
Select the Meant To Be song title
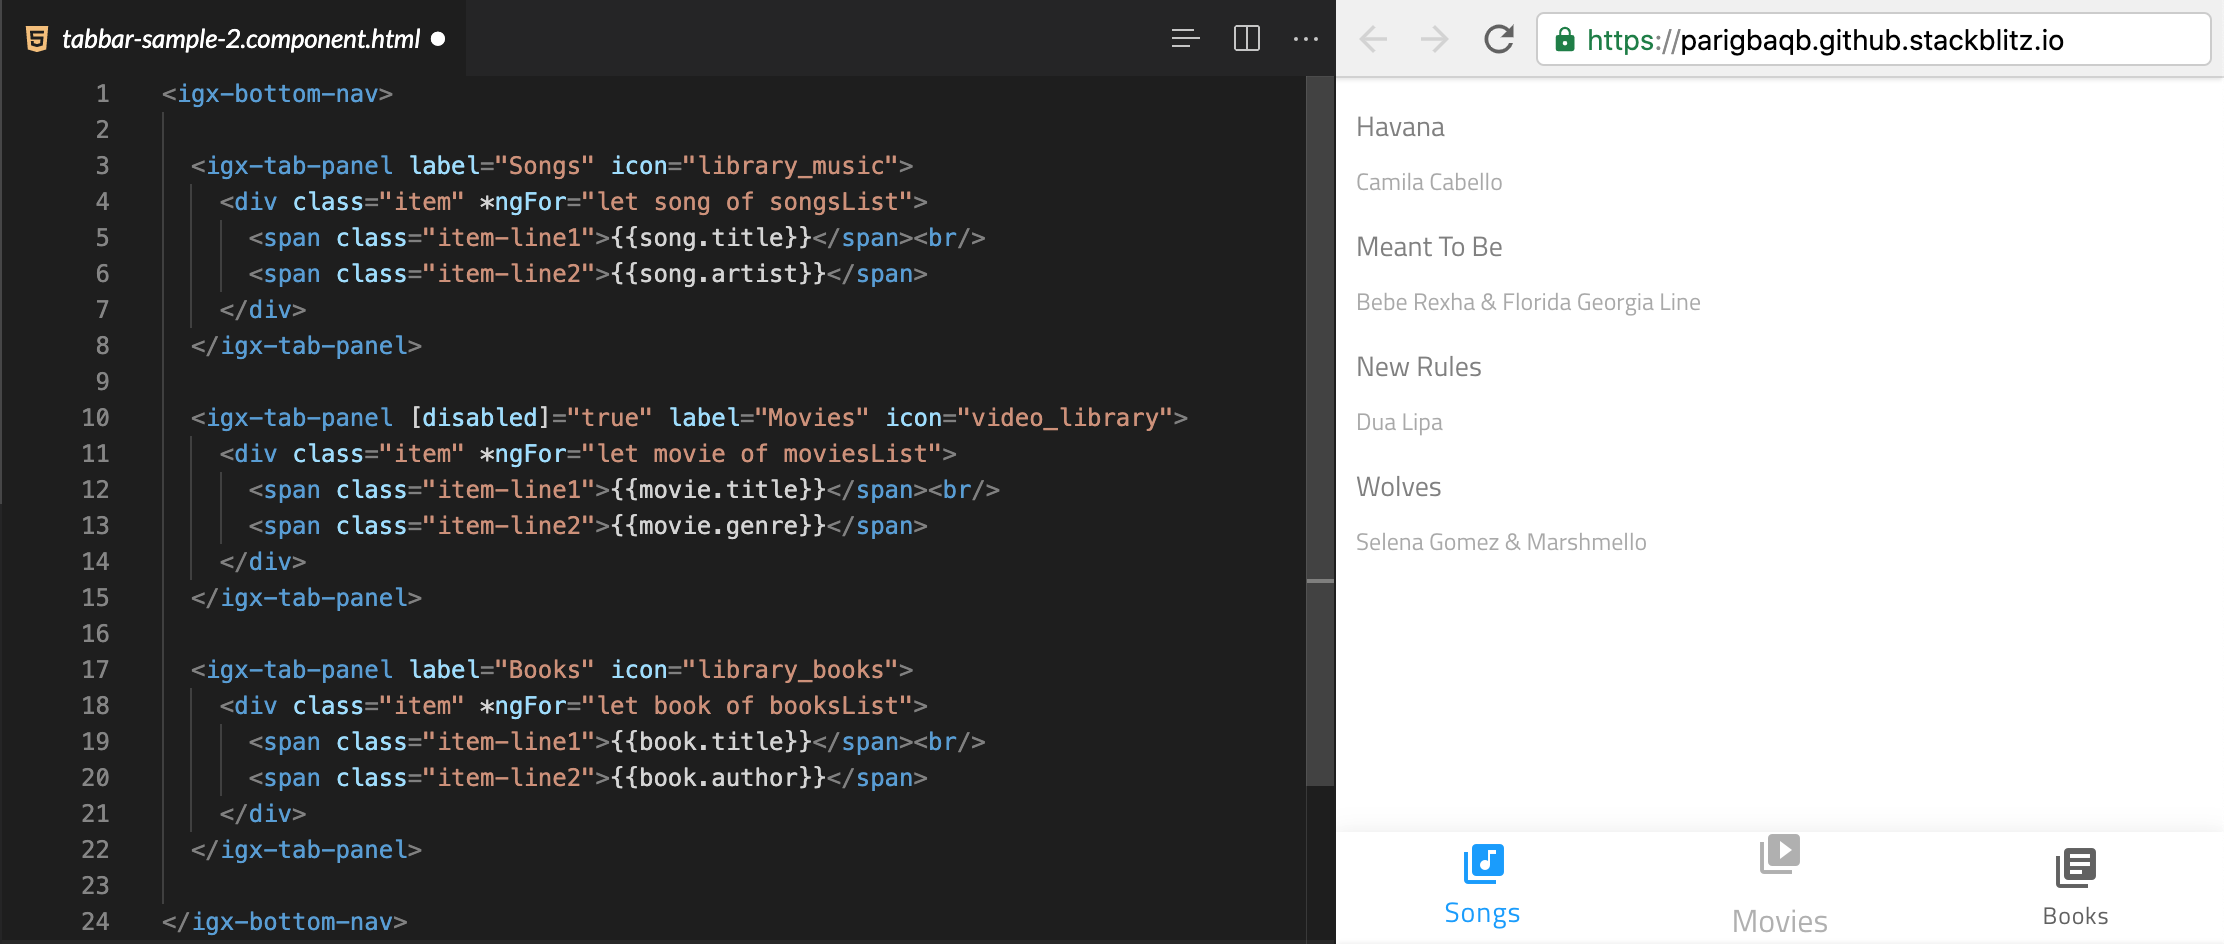pyautogui.click(x=1429, y=247)
